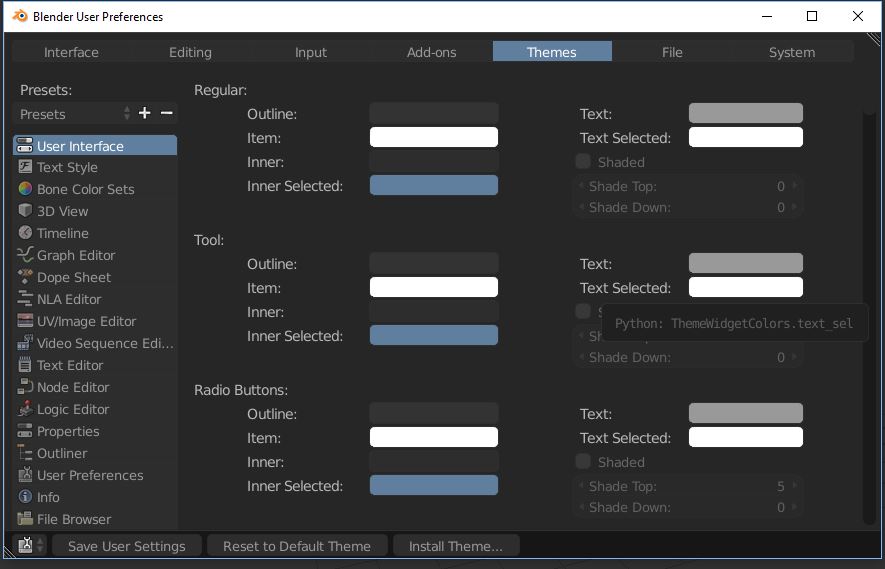Switch to the Interface tab
This screenshot has width=885, height=569.
click(71, 52)
